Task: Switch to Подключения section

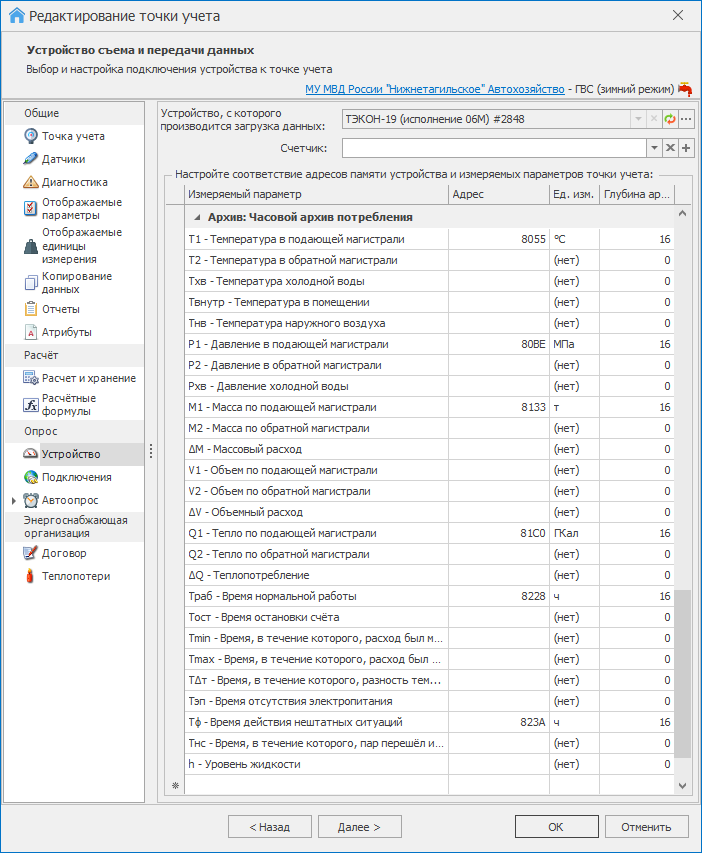Action: [77, 477]
